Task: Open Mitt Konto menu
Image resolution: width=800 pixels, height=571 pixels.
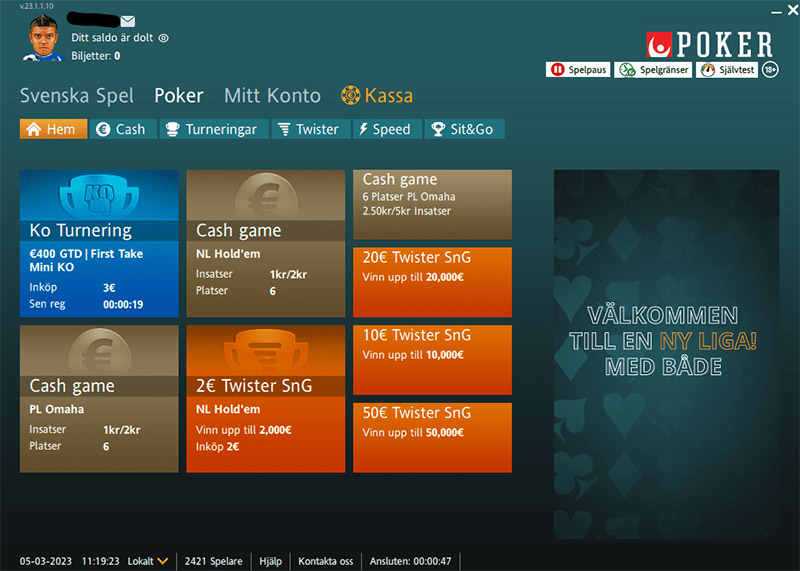Action: point(272,96)
